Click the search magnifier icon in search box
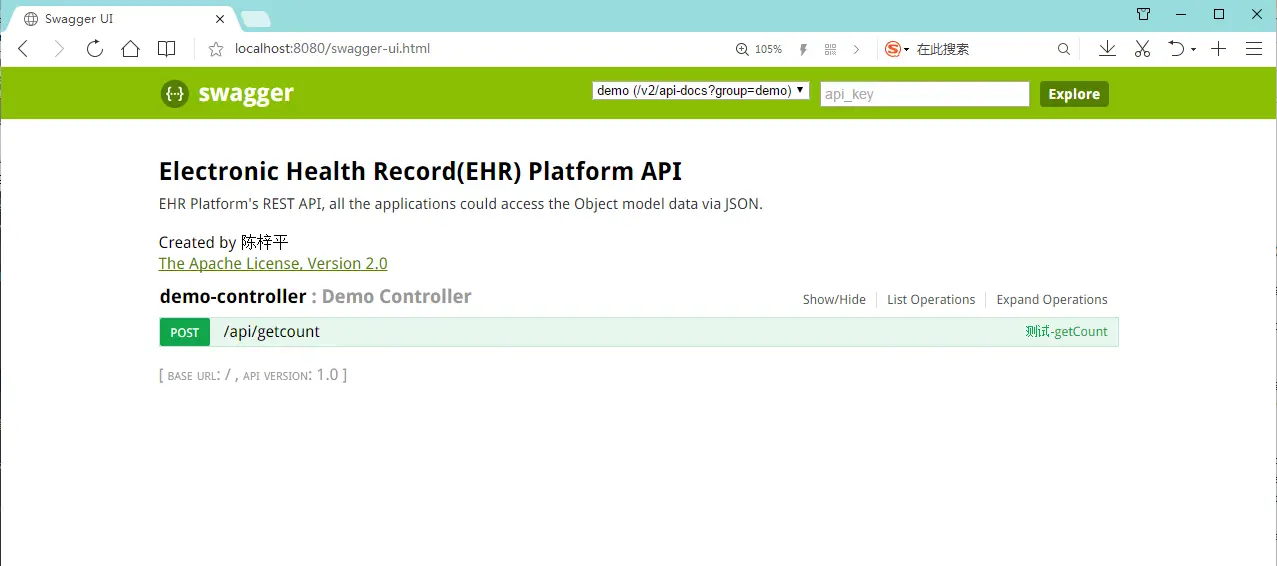1277x566 pixels. coord(1064,49)
